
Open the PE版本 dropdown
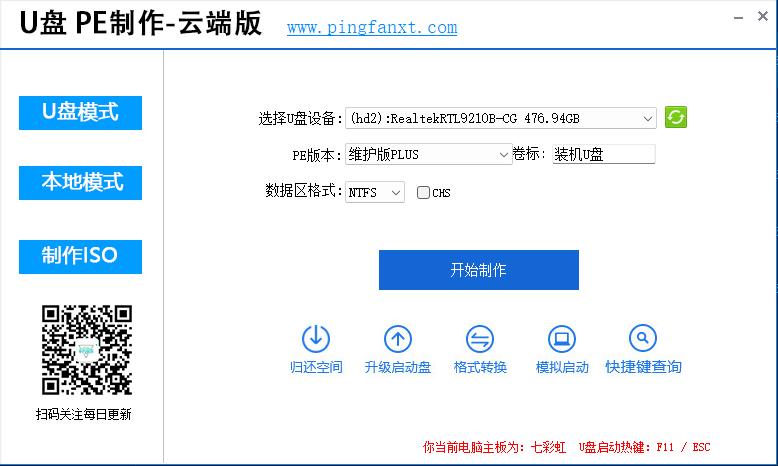coord(429,154)
